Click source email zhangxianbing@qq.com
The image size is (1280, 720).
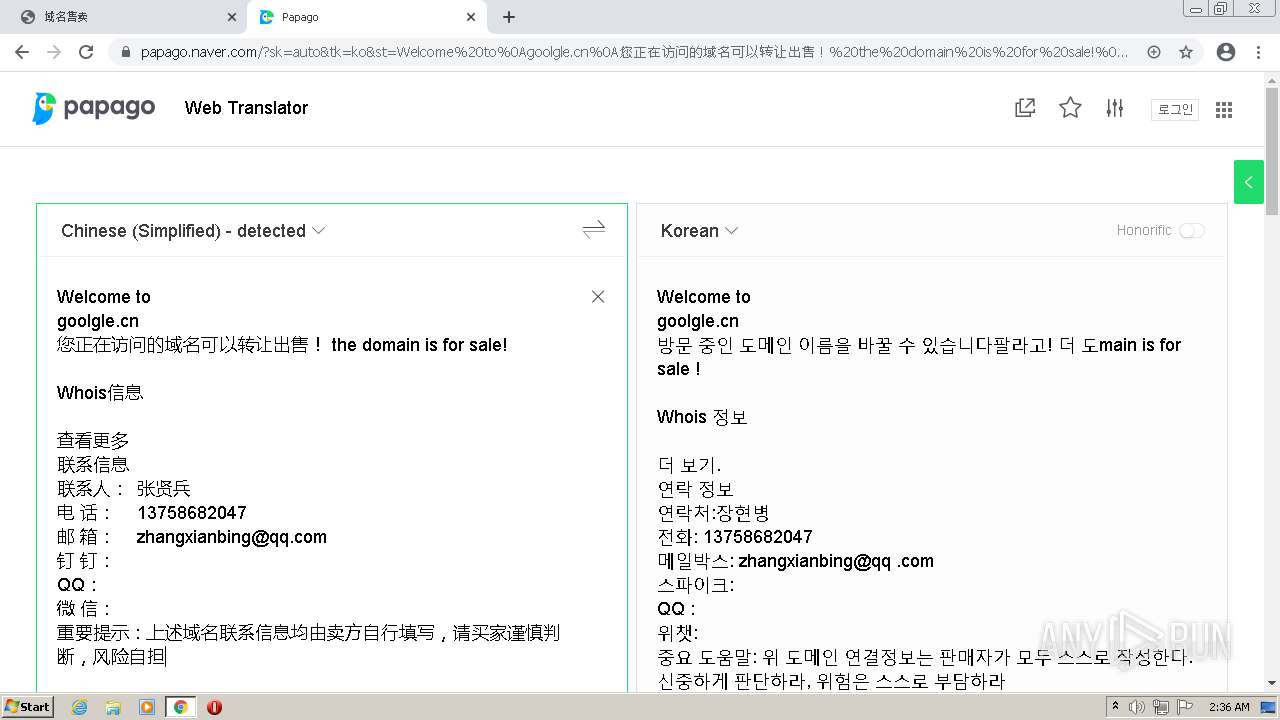tap(232, 537)
